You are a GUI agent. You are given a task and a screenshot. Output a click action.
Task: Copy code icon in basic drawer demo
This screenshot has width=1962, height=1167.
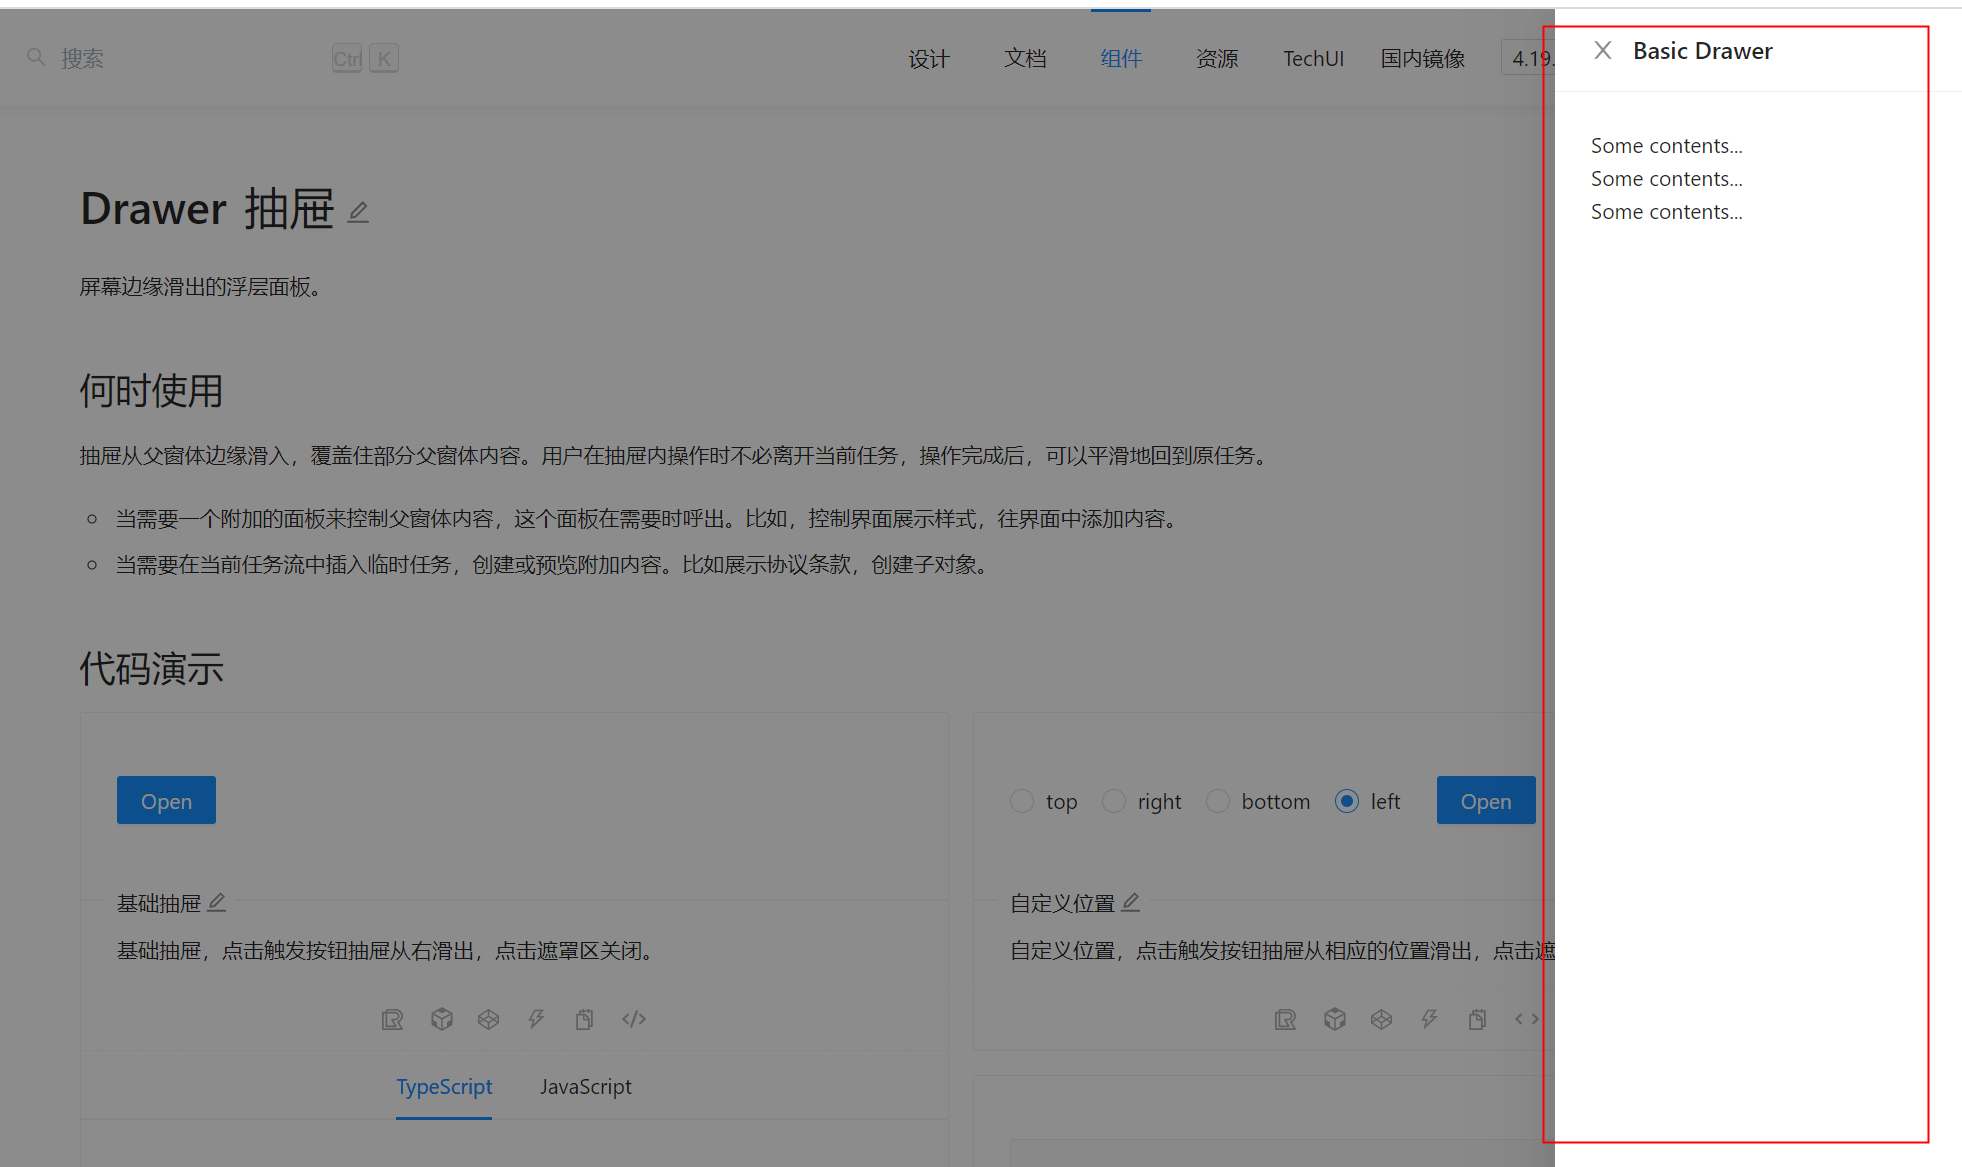pos(584,1019)
